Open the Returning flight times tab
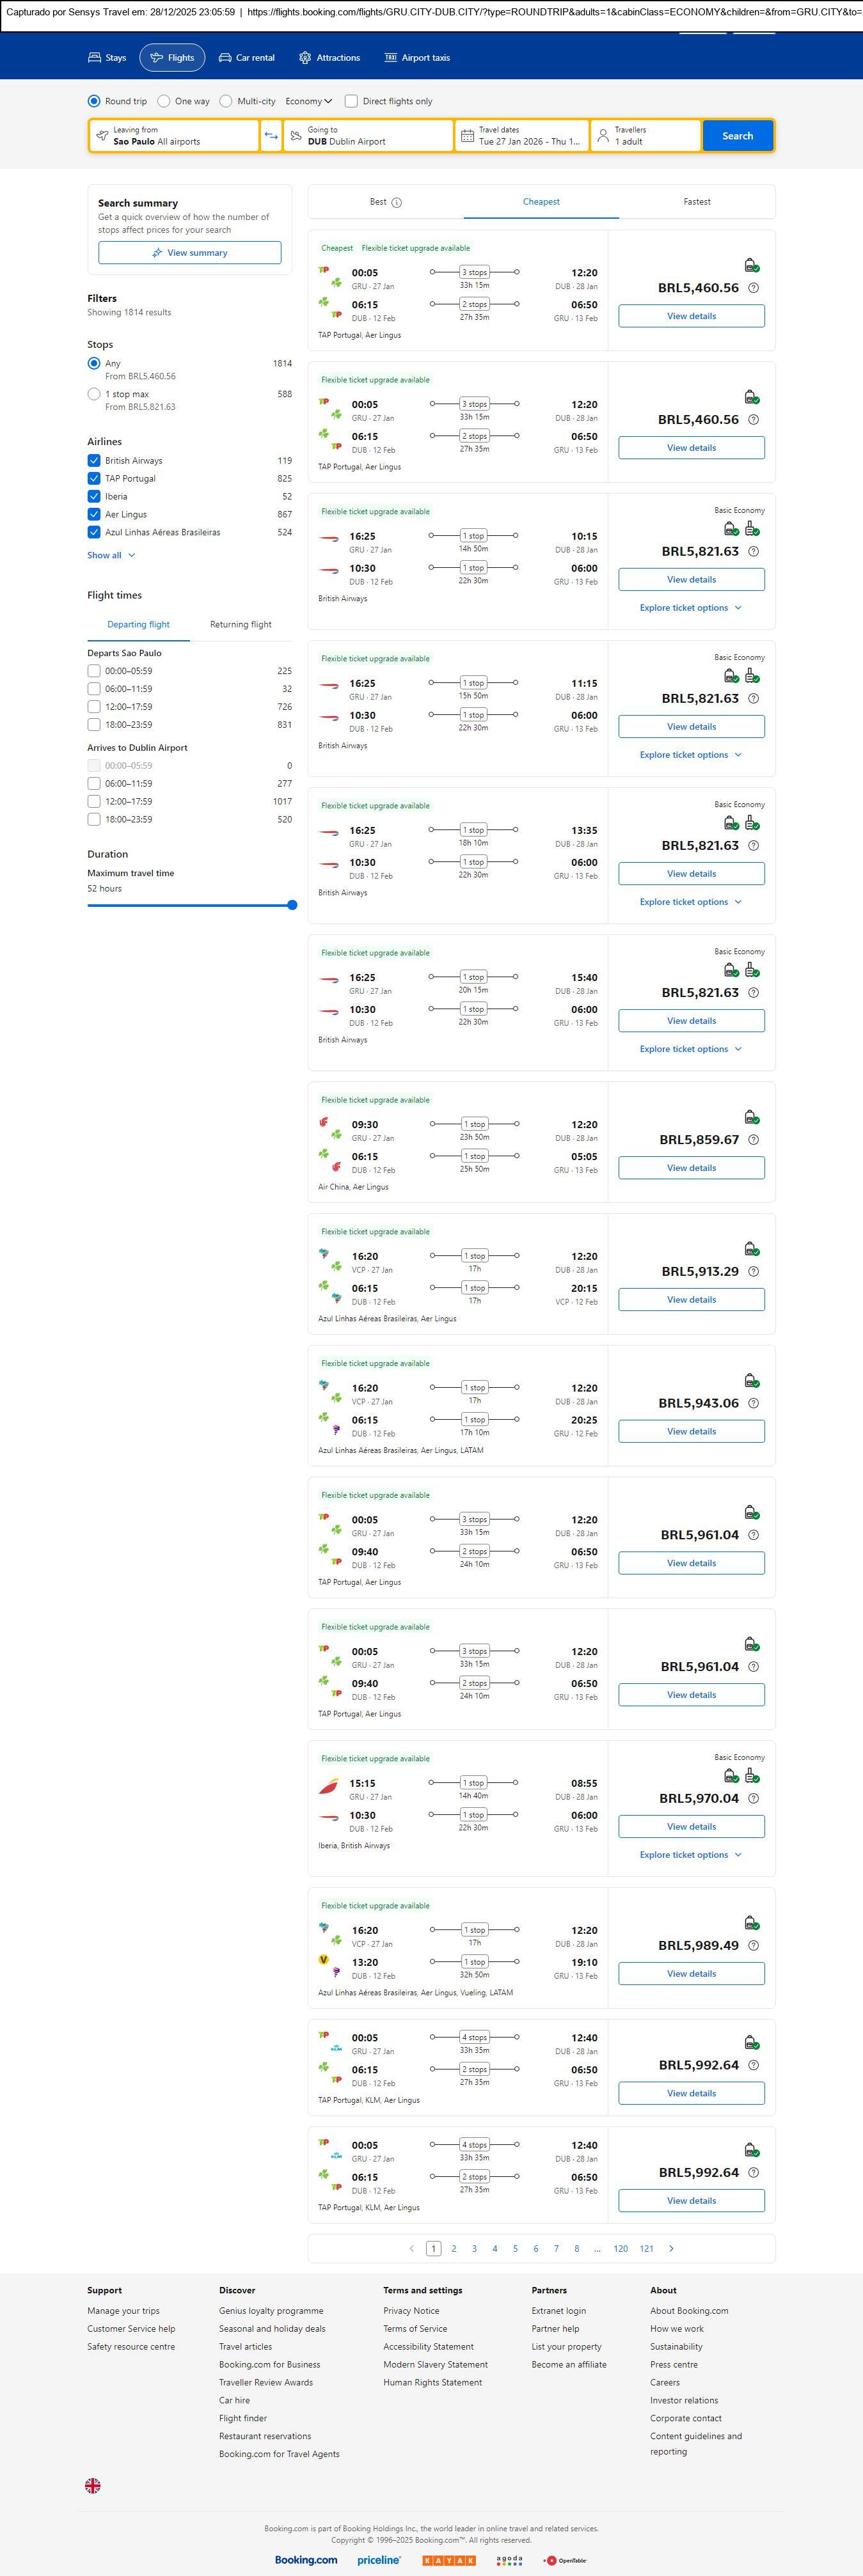The image size is (863, 2576). (x=240, y=625)
